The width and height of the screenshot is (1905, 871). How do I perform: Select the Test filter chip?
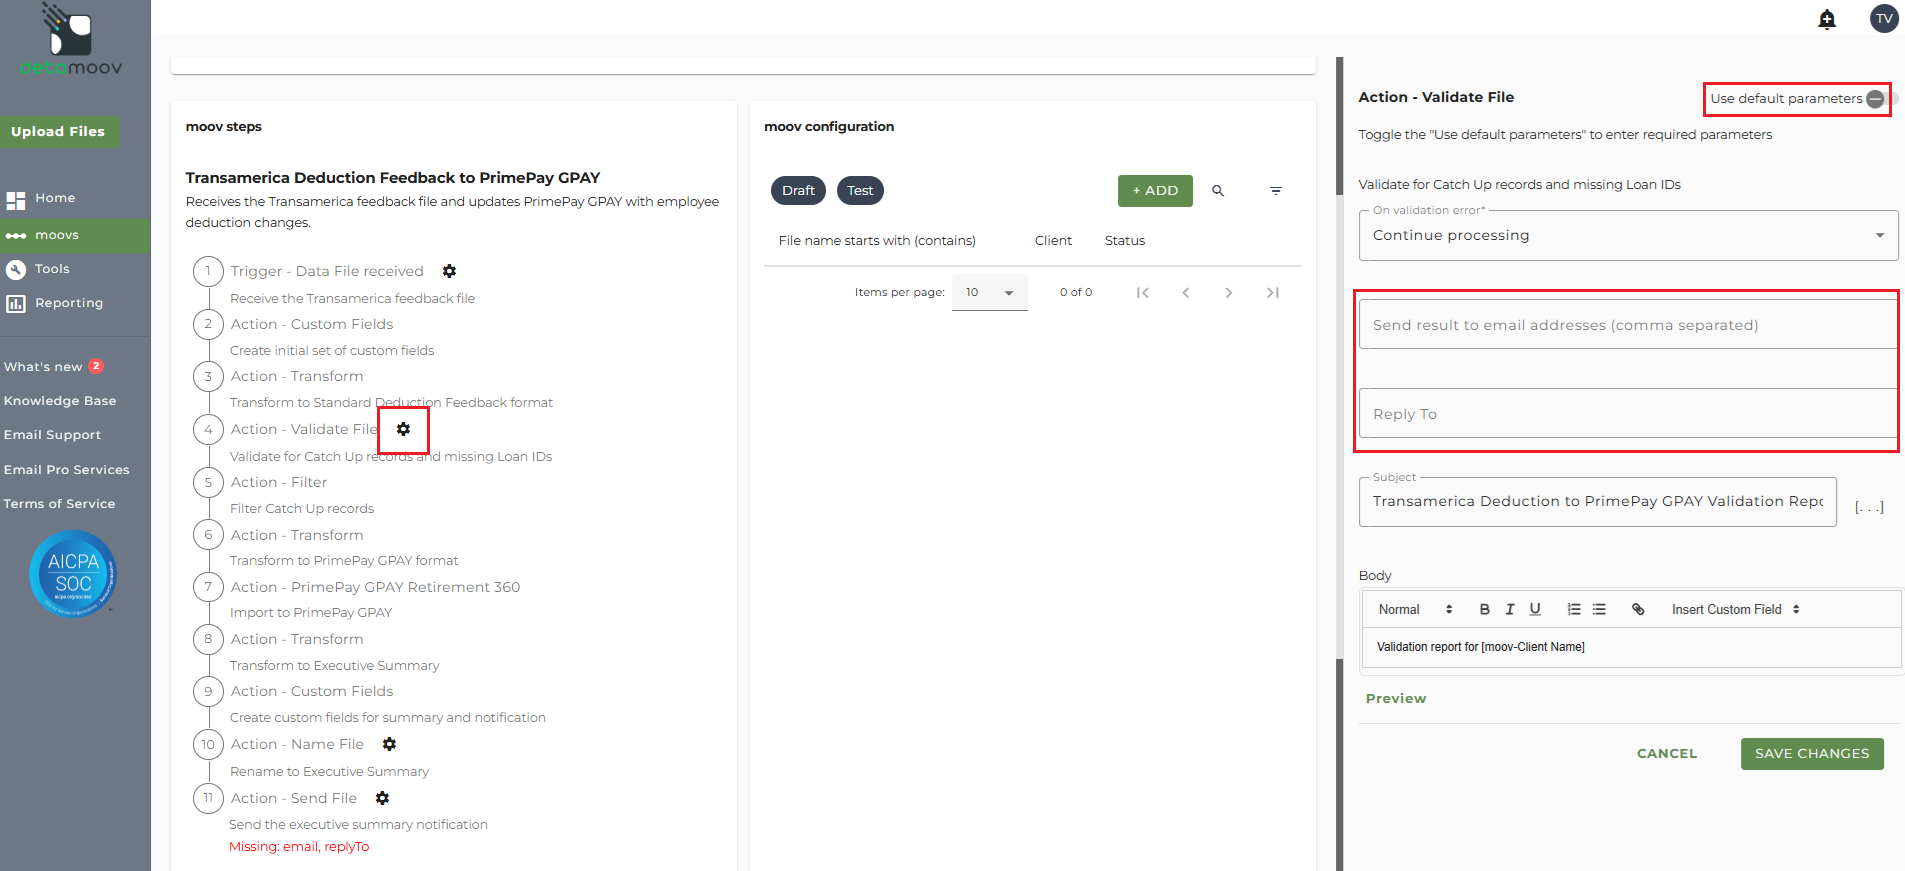860,190
